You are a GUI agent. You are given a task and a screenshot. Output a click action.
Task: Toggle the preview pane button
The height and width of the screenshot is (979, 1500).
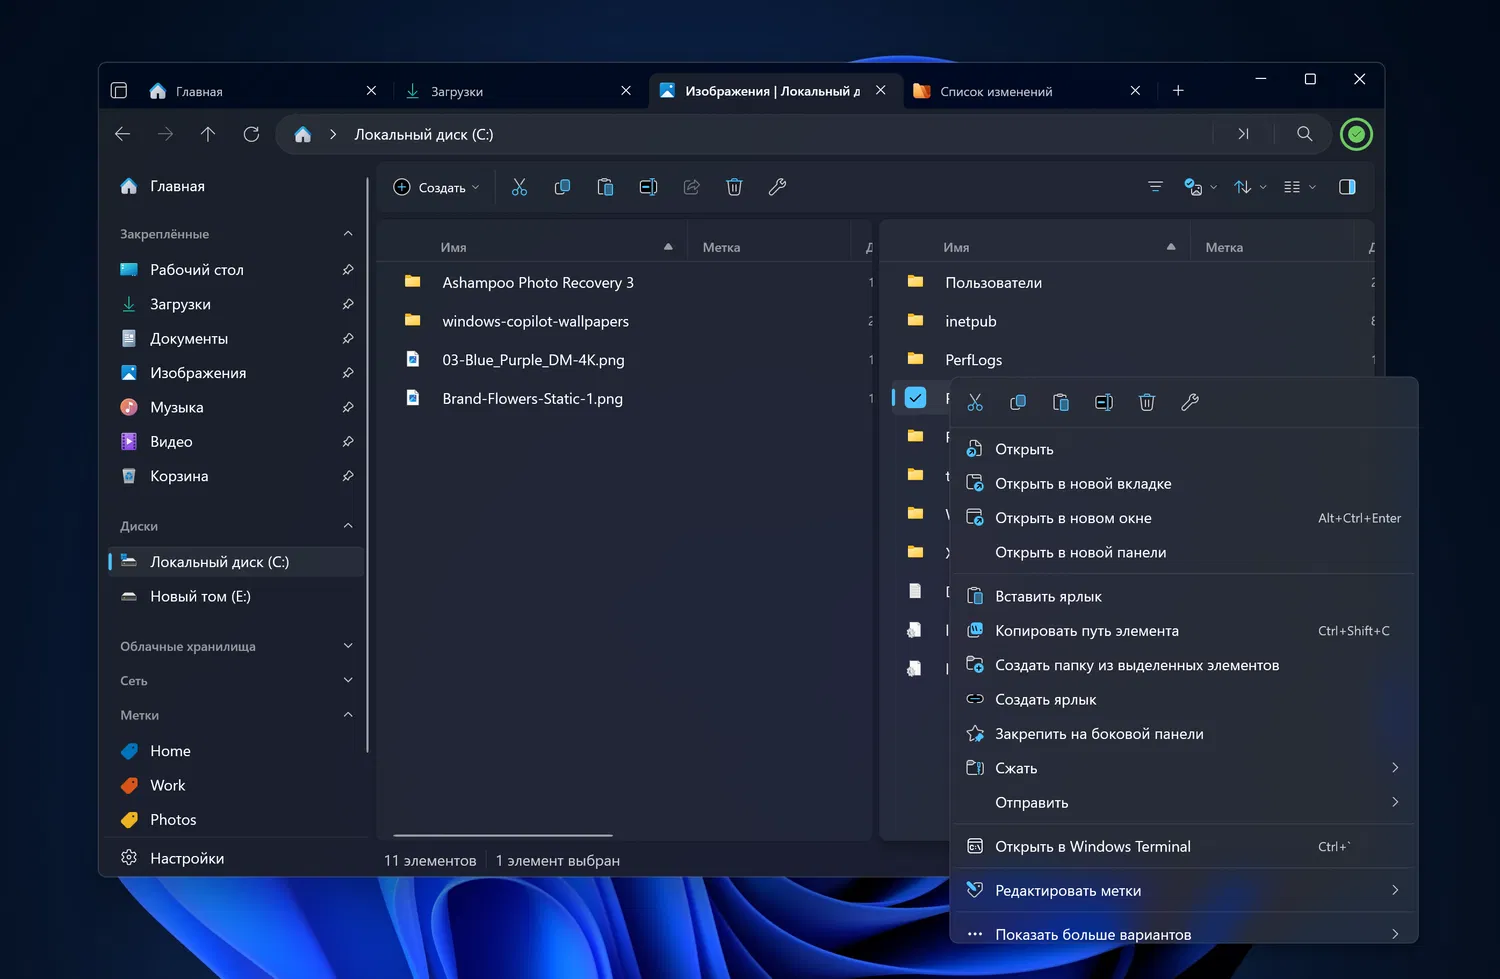(1347, 187)
